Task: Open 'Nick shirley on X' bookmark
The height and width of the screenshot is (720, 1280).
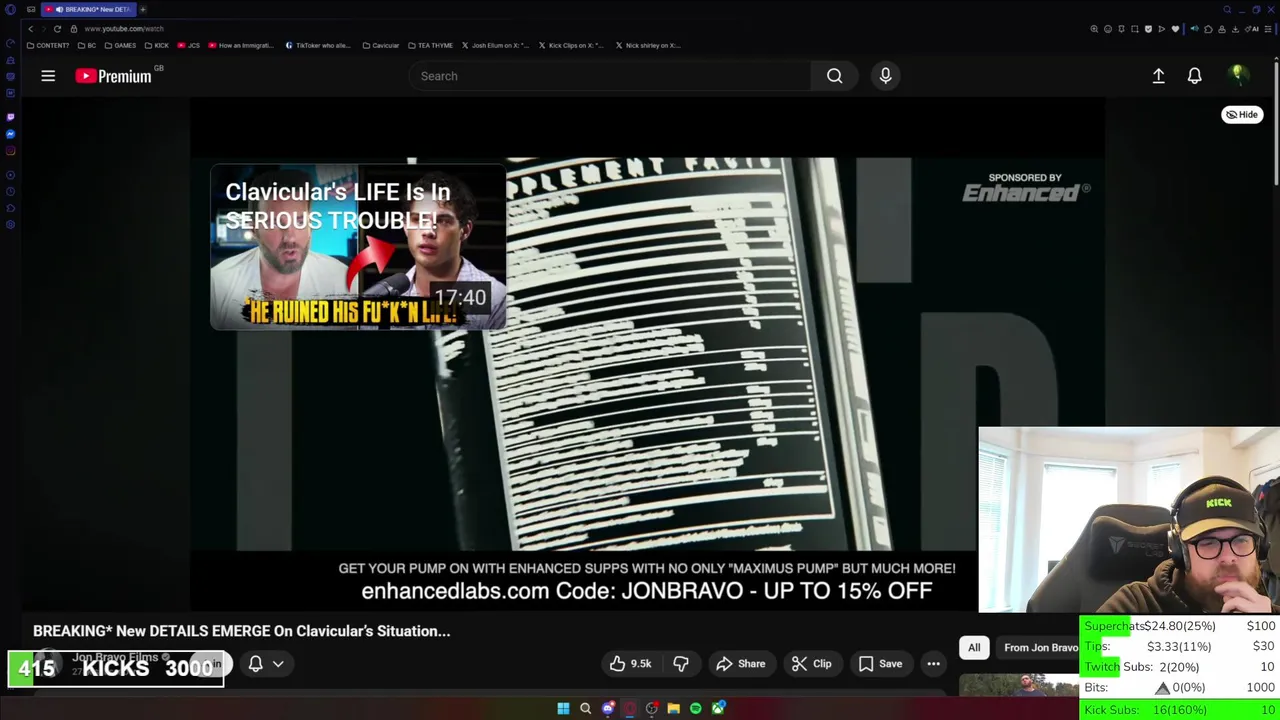Action: point(648,45)
